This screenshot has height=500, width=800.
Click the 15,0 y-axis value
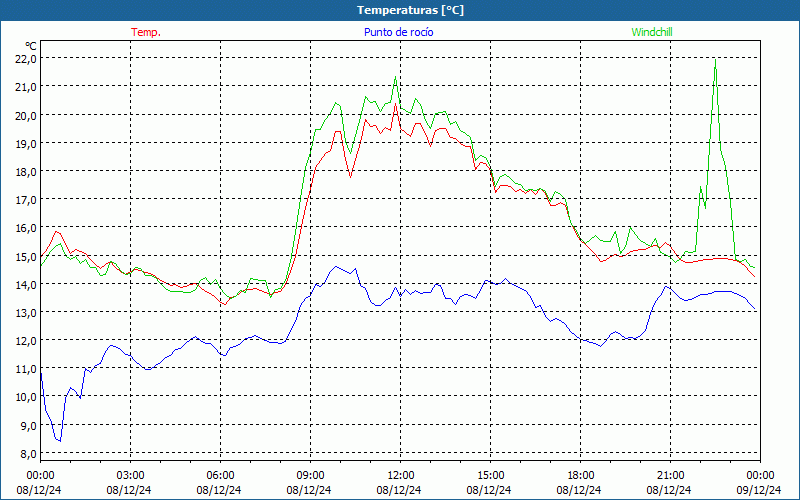click(26, 256)
